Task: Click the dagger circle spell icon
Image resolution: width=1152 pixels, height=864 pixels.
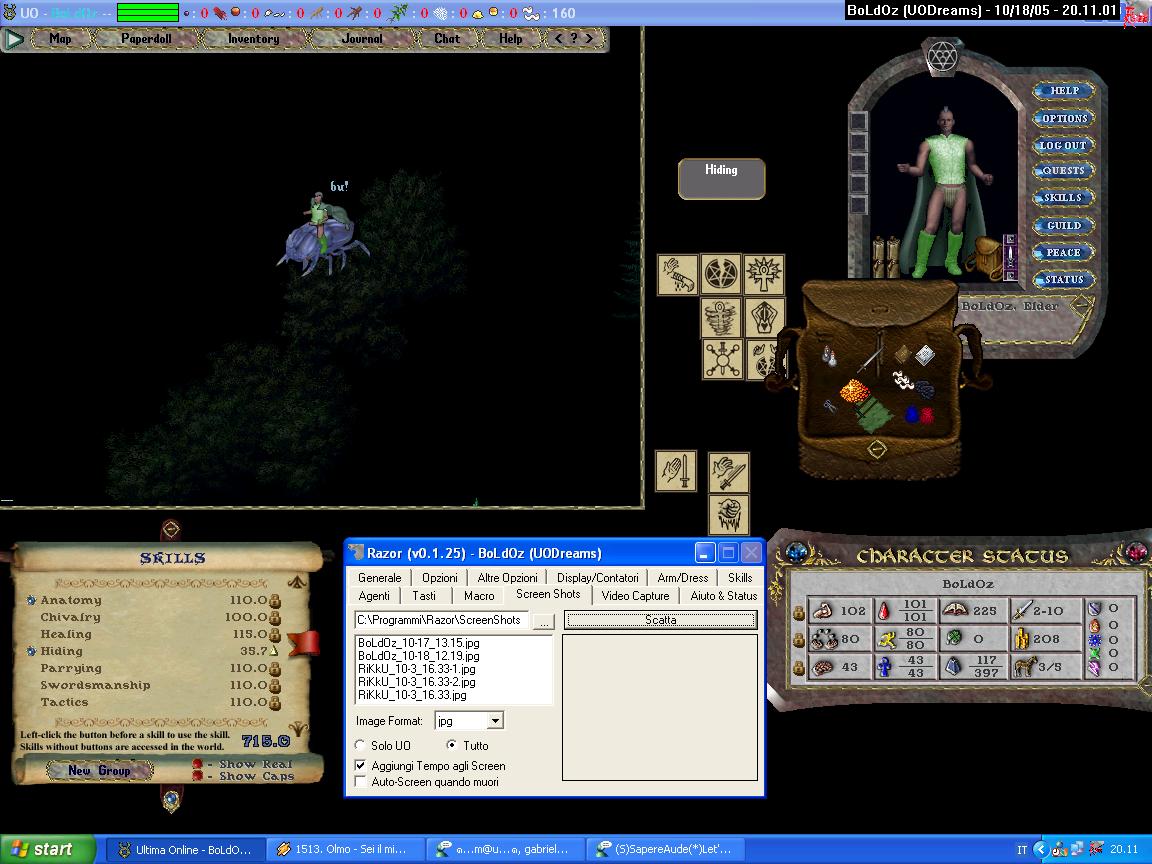Action: [721, 360]
